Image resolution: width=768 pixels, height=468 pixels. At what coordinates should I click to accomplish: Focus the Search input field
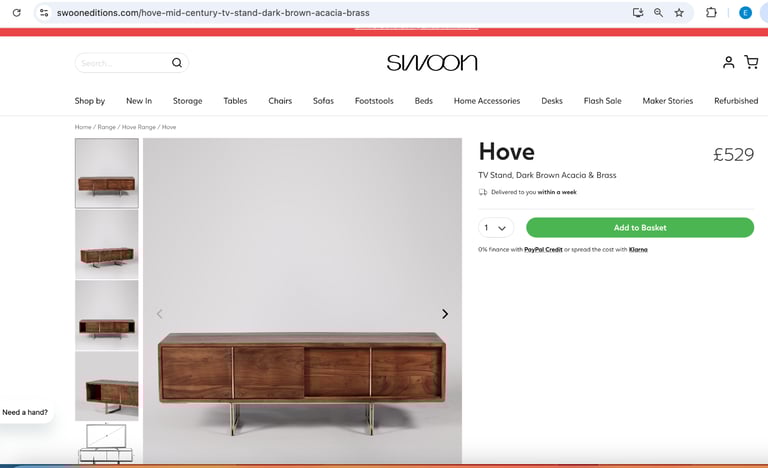click(124, 63)
